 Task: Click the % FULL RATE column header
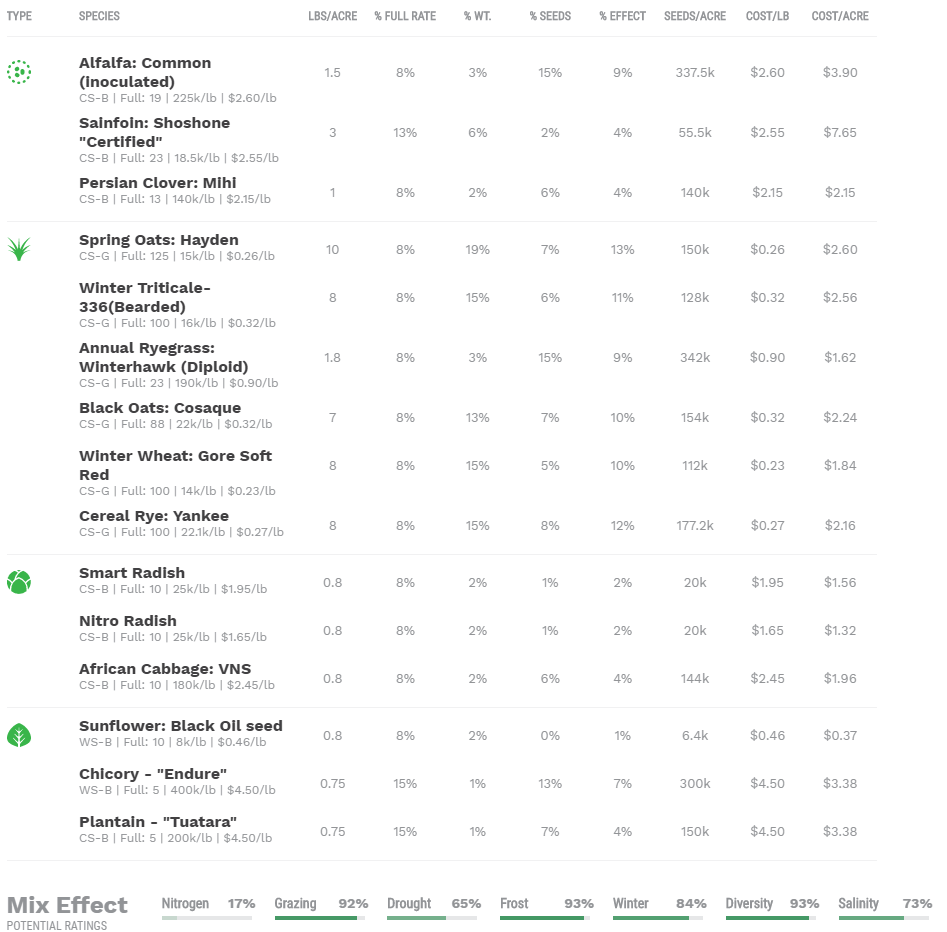click(405, 16)
